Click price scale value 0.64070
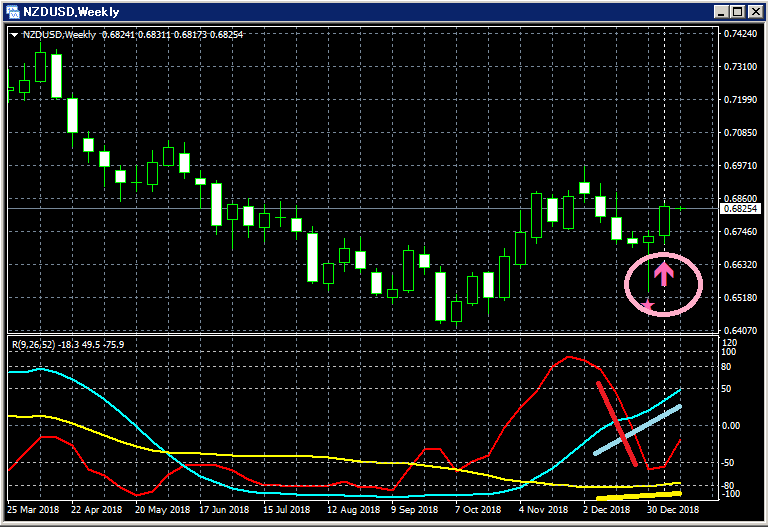Viewport: 768px width, 527px height. point(740,331)
